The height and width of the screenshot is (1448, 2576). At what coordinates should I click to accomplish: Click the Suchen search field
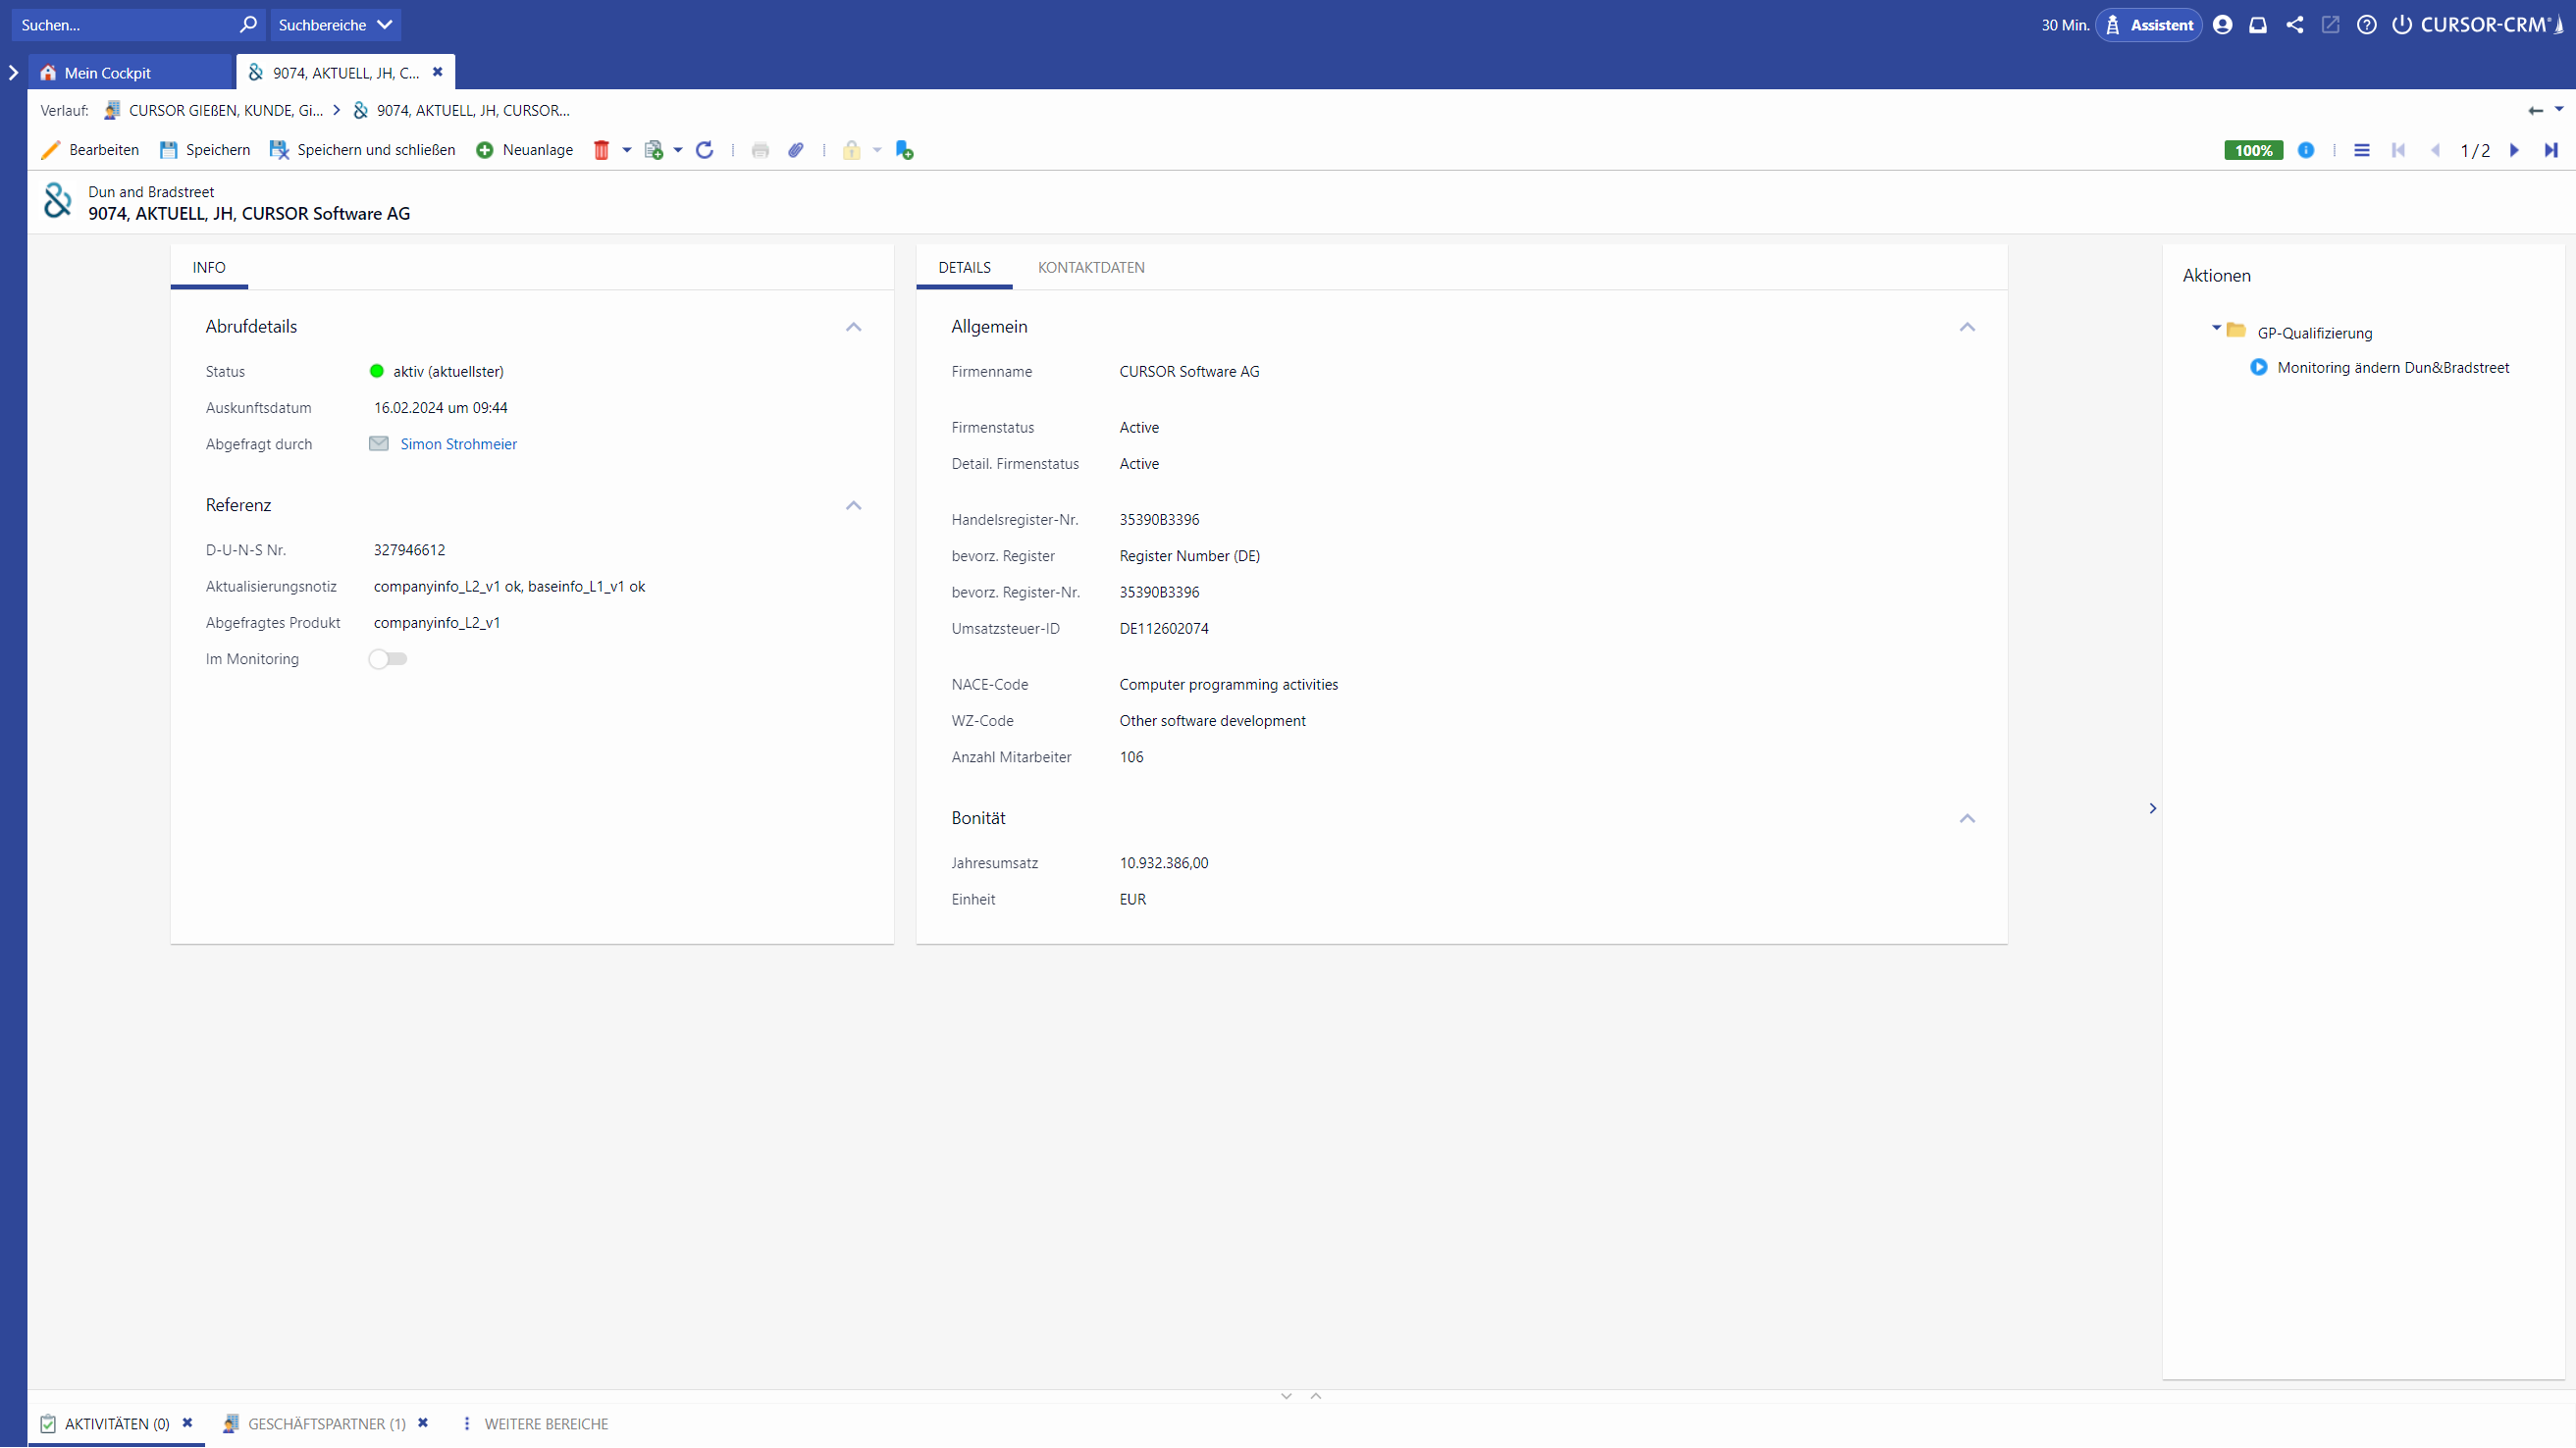coord(125,25)
